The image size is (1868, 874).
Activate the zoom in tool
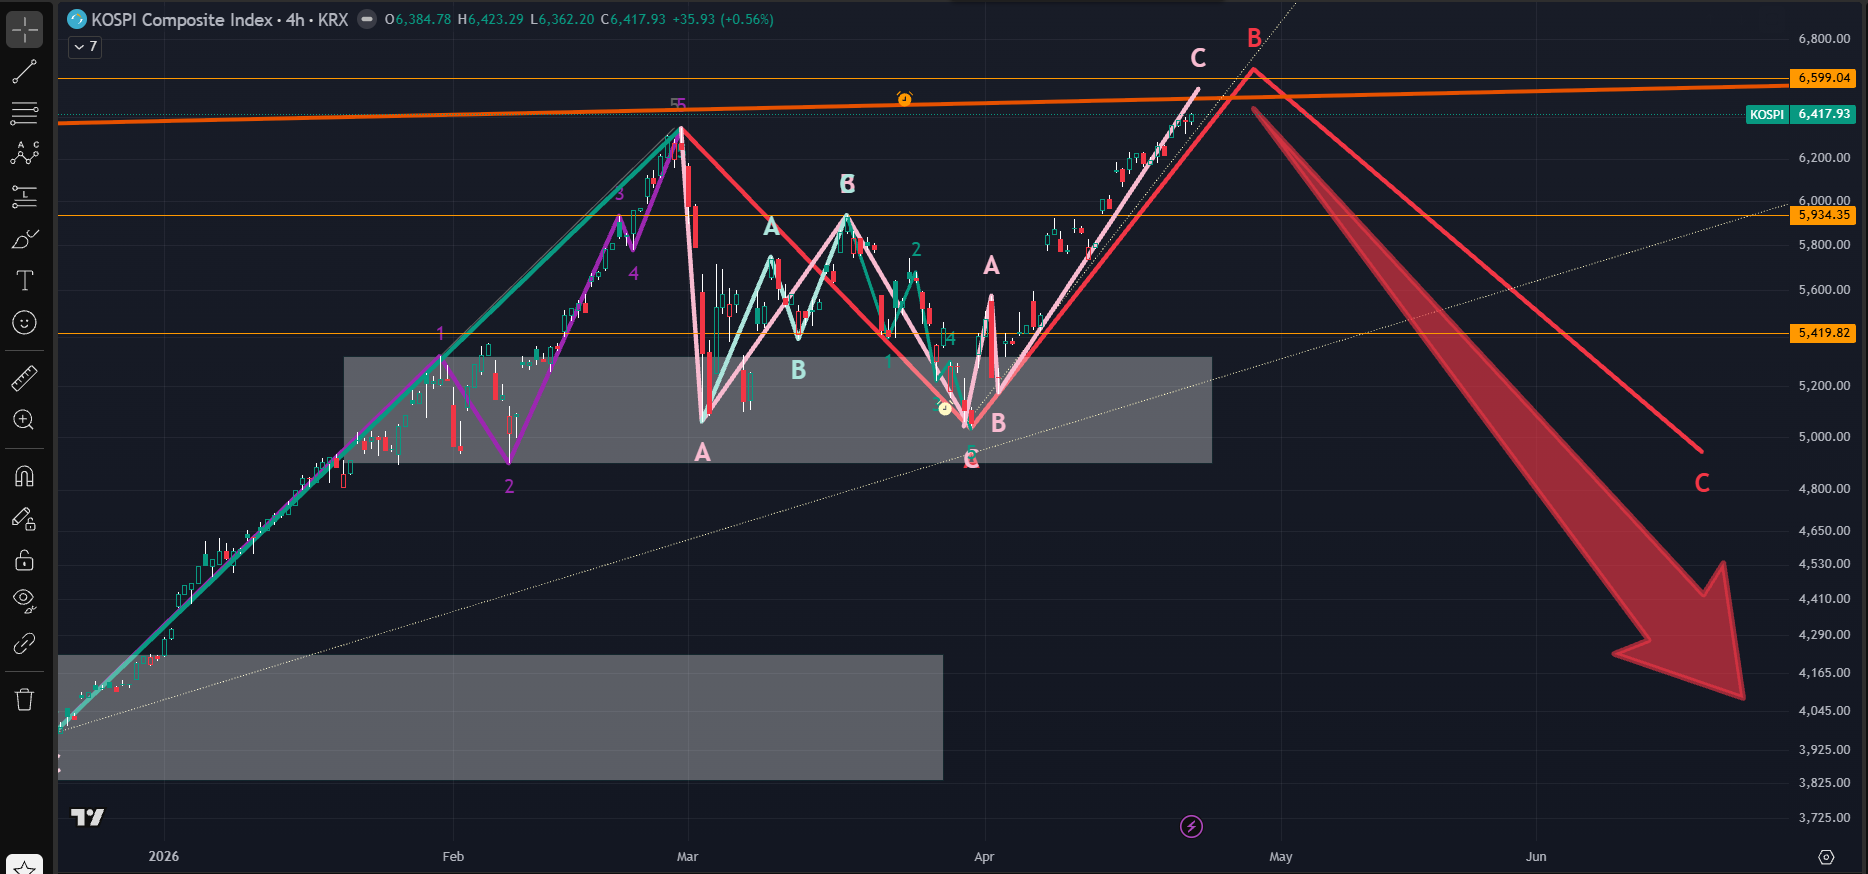pyautogui.click(x=24, y=420)
